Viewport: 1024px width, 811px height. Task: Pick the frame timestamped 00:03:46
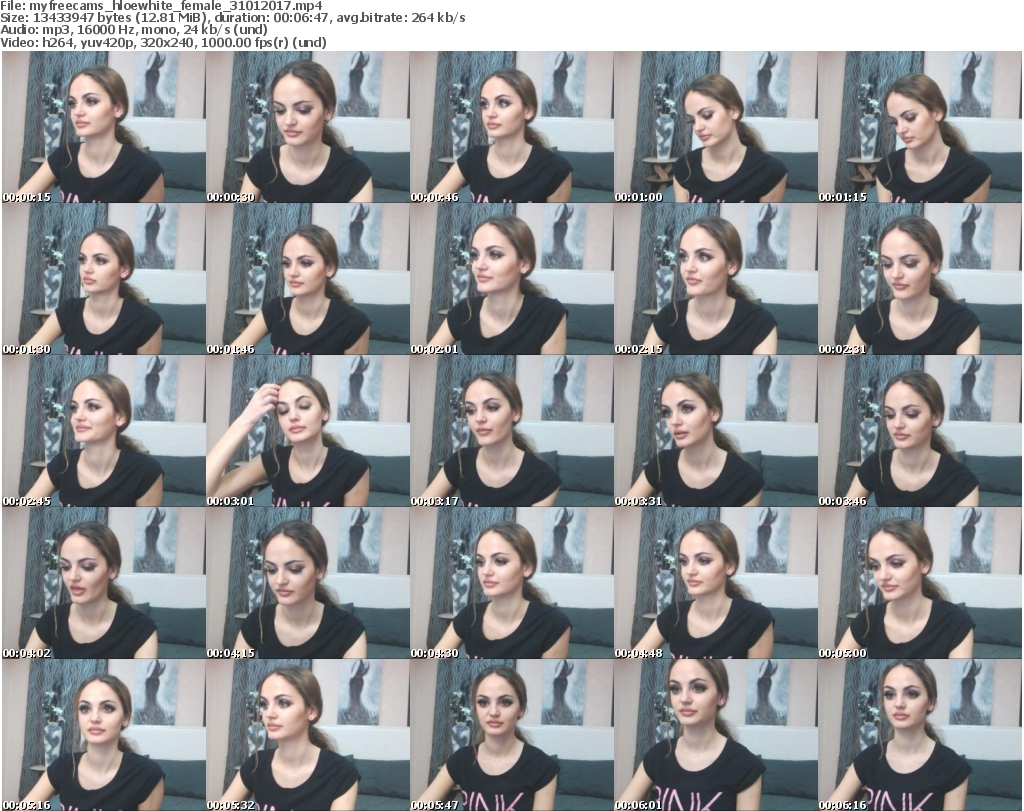(x=920, y=431)
